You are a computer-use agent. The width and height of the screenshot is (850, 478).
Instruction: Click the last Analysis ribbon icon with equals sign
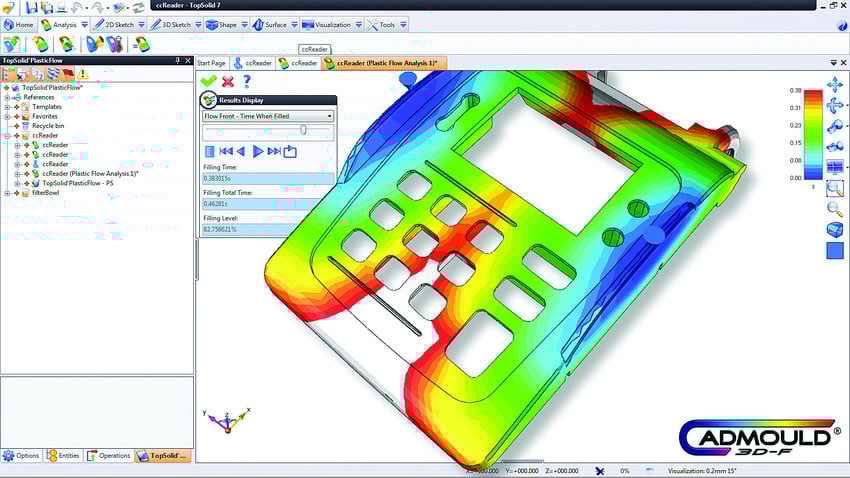141,44
